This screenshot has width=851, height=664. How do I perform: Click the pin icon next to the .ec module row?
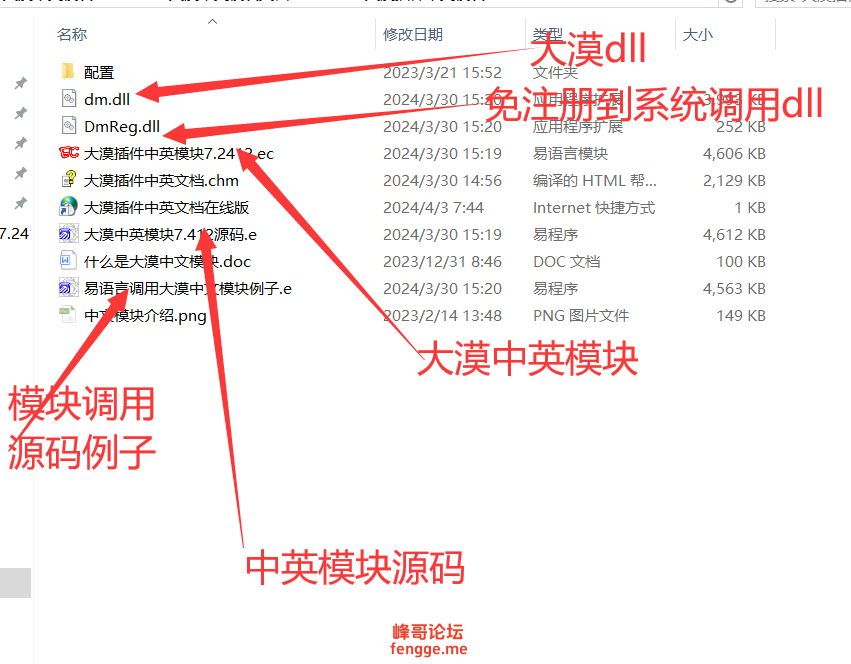(21, 173)
